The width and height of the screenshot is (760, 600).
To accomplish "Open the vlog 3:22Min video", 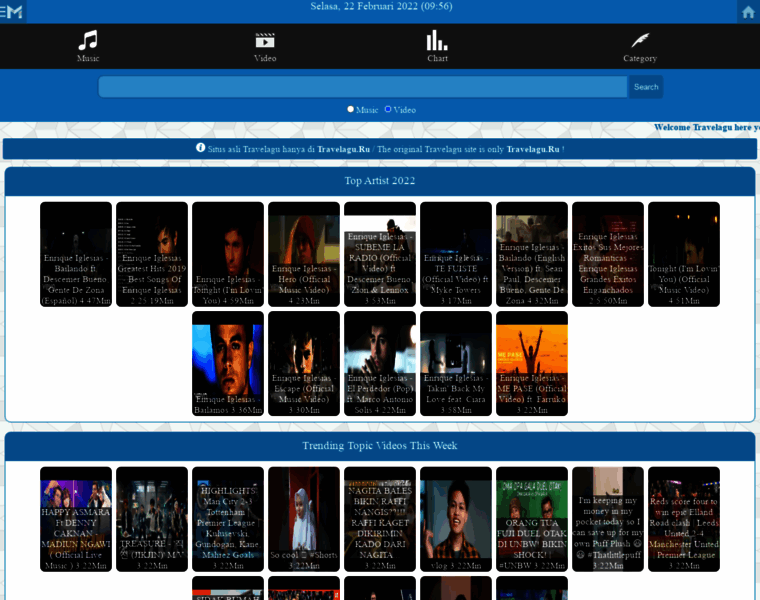I will (456, 520).
